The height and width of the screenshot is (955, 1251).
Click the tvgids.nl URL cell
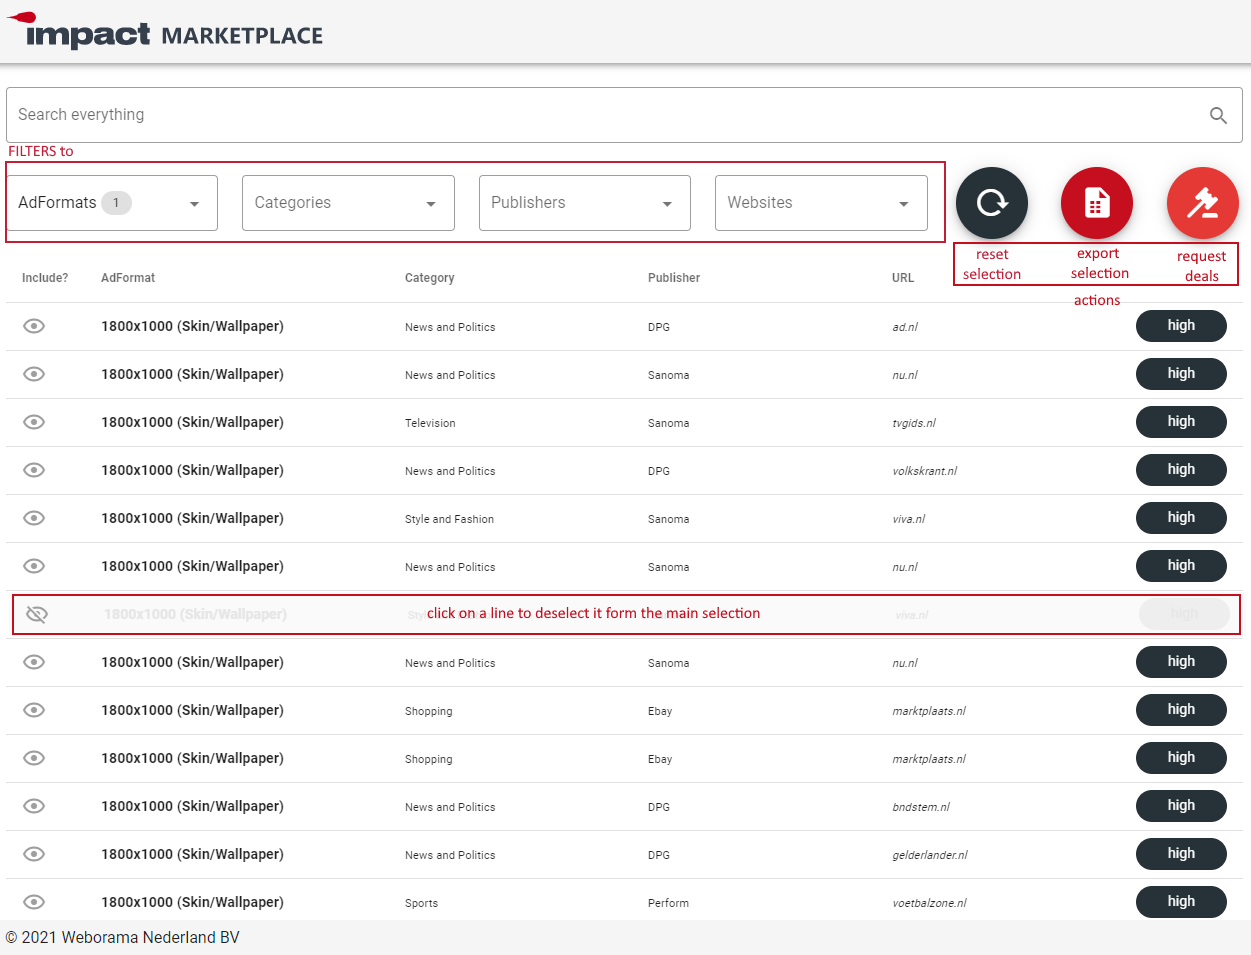[x=914, y=423]
